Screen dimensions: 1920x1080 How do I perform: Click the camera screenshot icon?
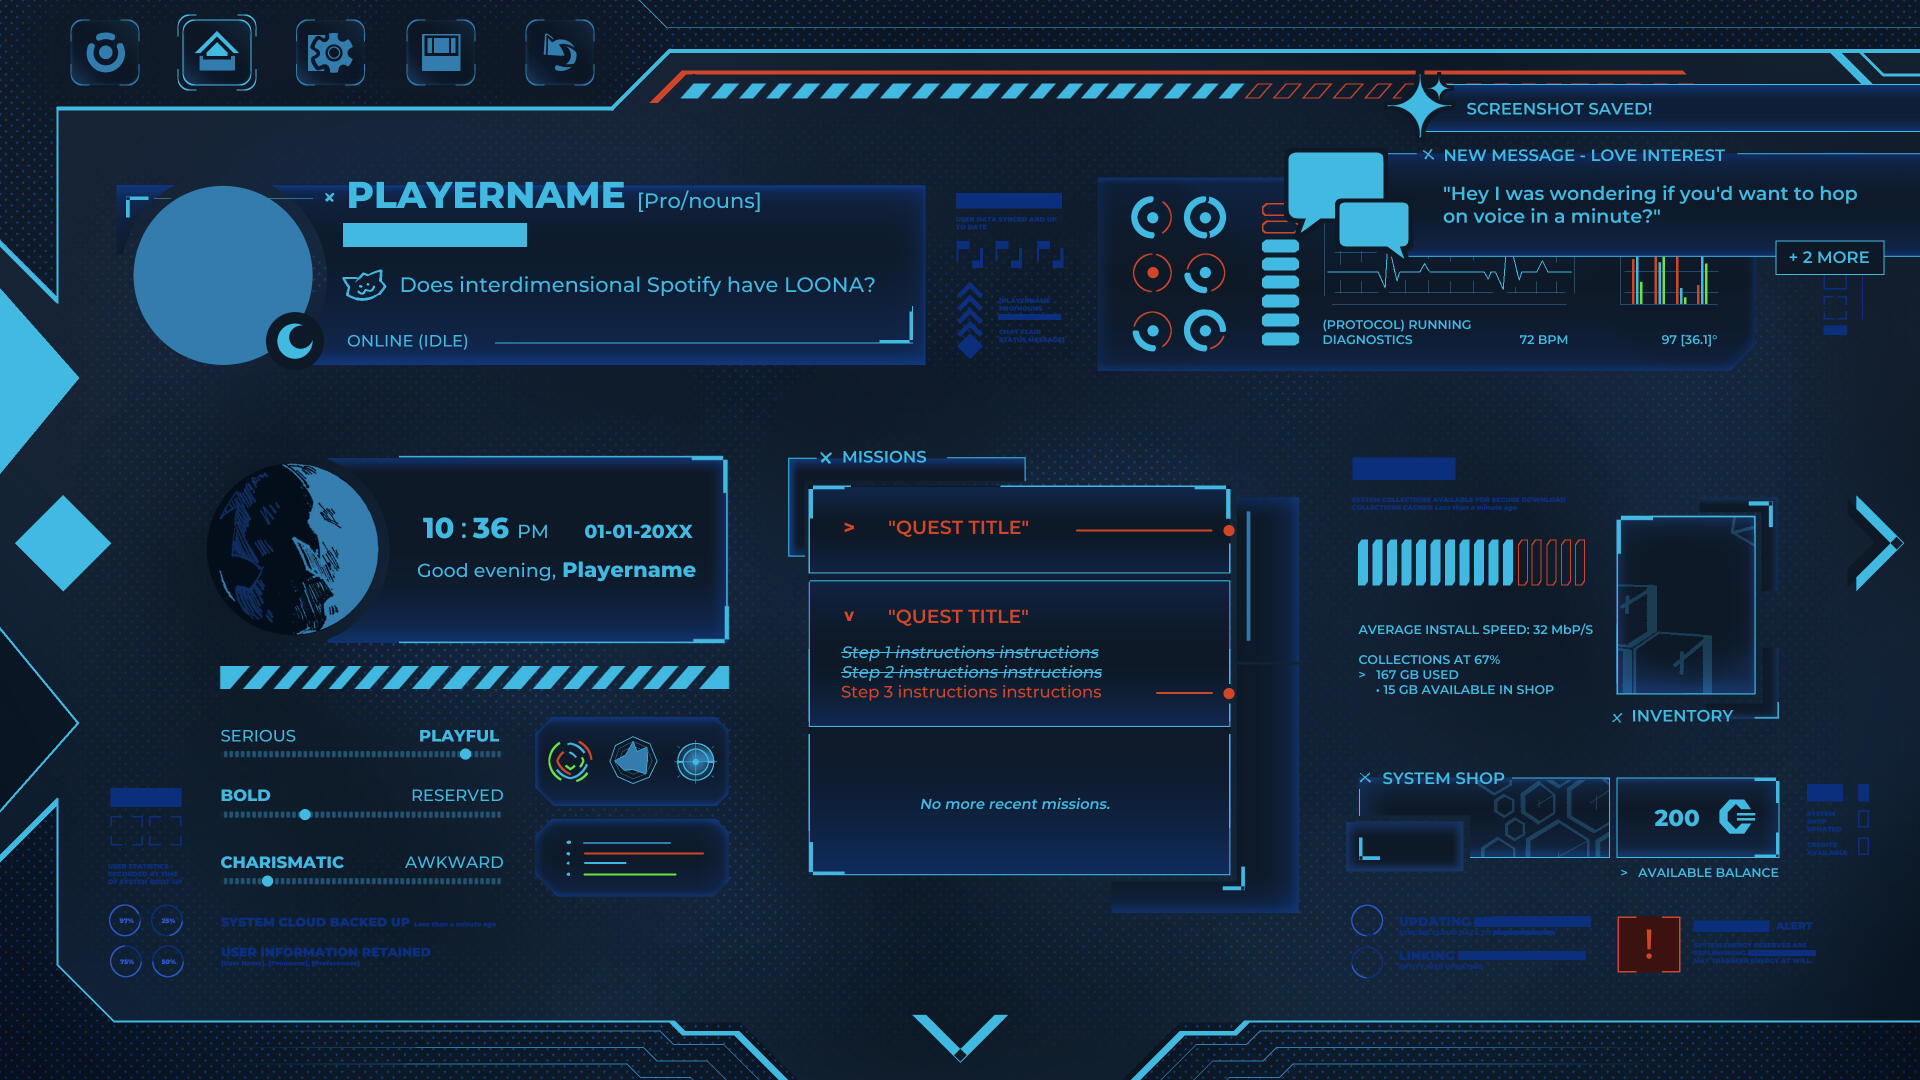(105, 52)
